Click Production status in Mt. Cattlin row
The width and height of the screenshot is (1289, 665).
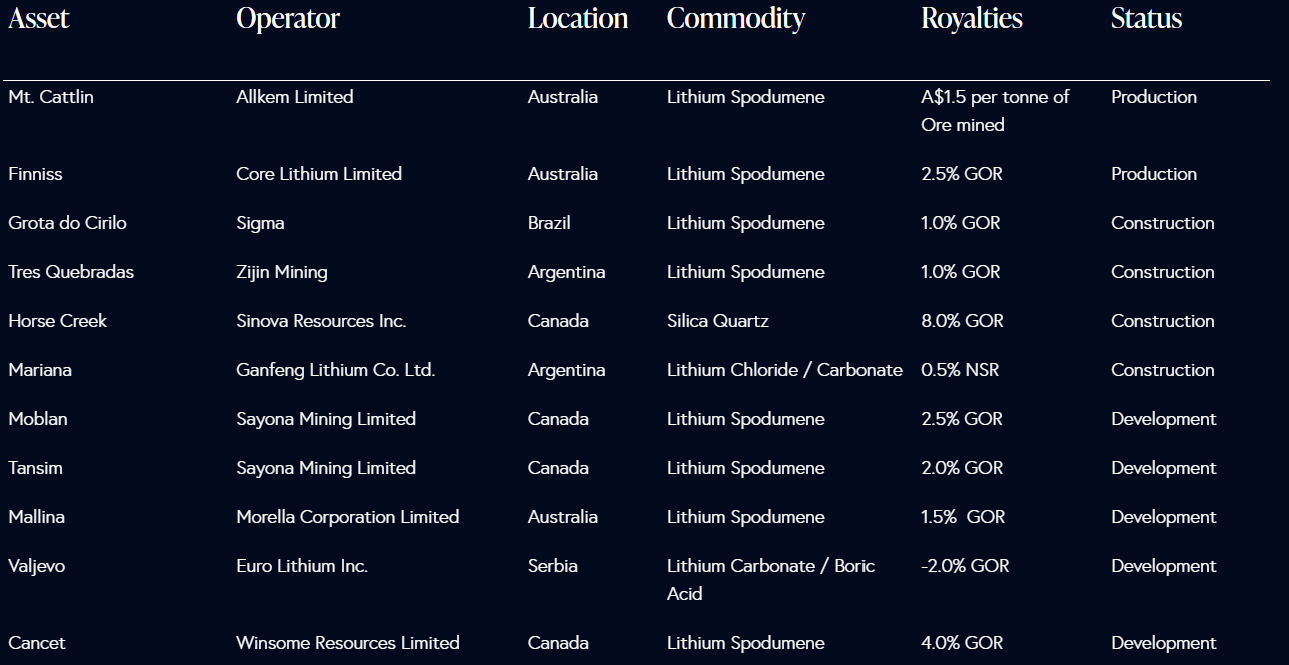(x=1154, y=97)
